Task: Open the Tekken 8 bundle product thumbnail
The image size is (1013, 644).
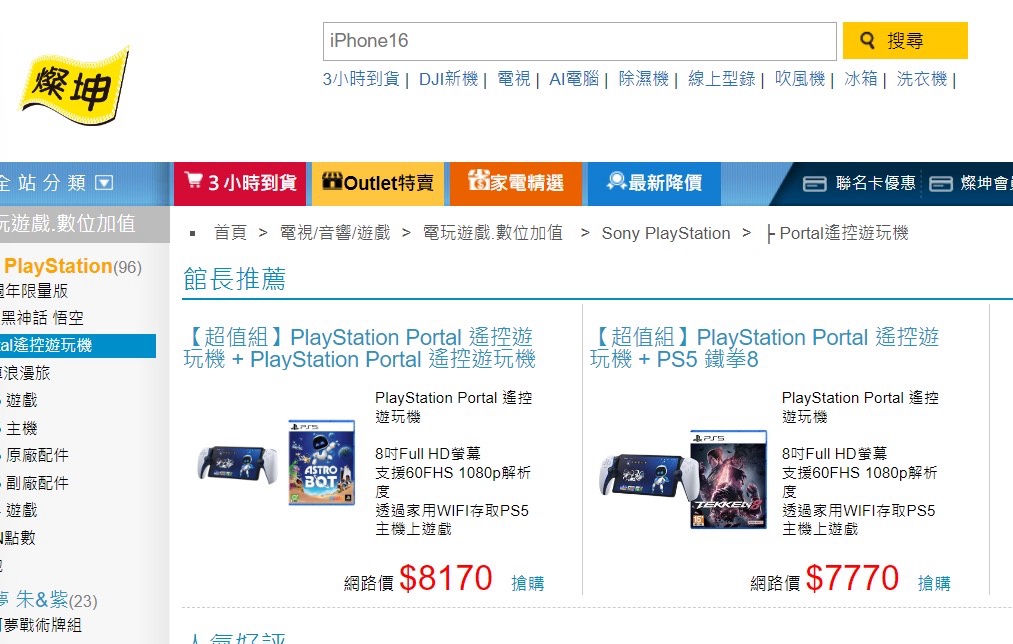Action: (684, 479)
